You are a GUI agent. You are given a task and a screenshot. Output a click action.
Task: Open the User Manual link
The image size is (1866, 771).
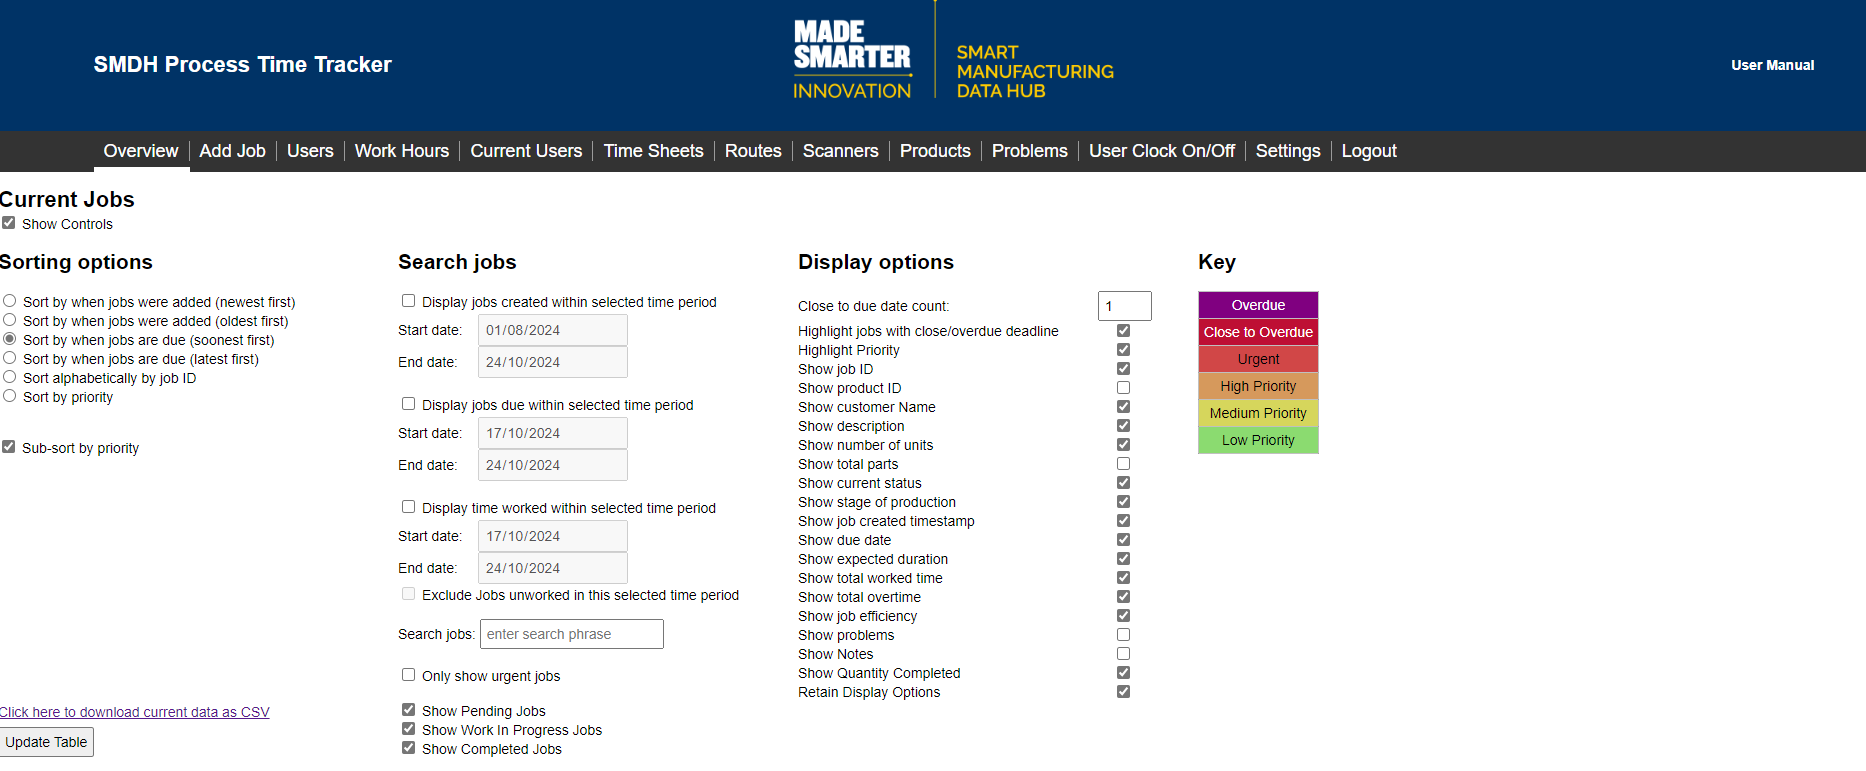(x=1772, y=65)
